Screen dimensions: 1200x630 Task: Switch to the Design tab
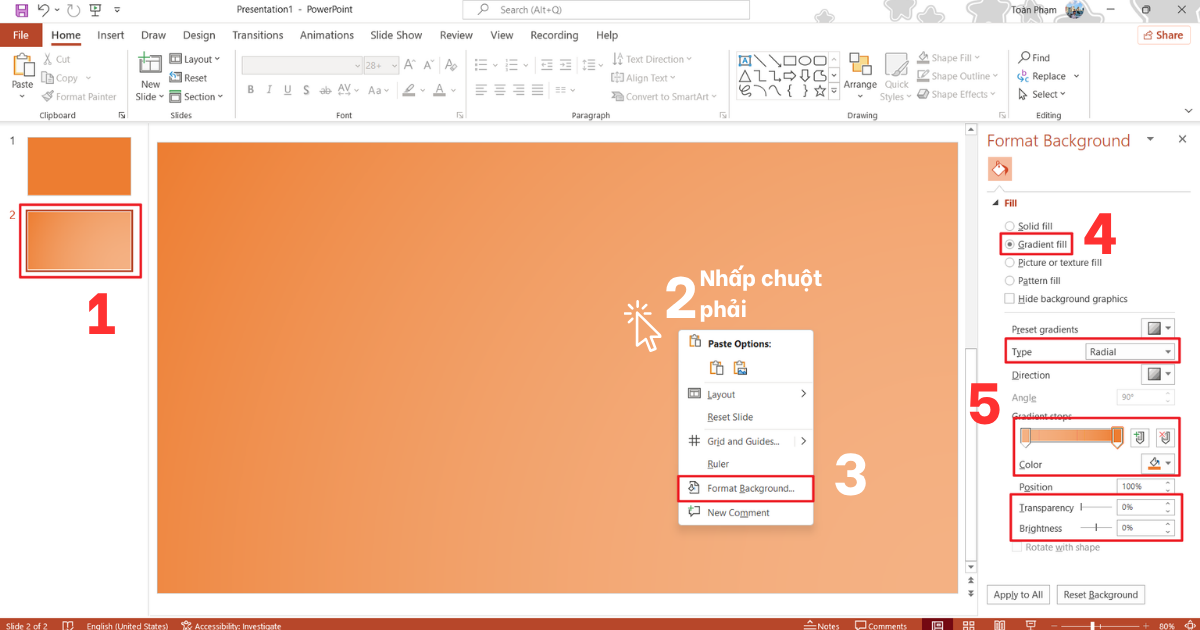tap(199, 35)
